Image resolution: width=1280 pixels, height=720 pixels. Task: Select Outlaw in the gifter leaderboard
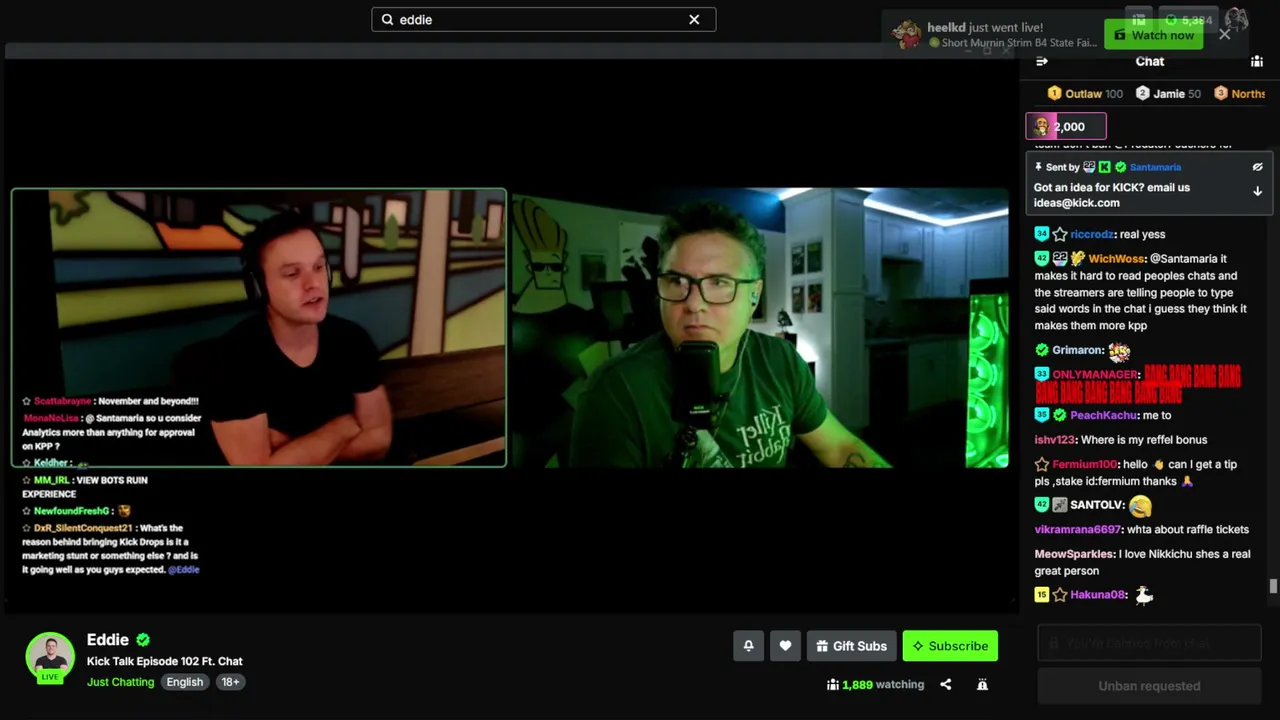1085,93
